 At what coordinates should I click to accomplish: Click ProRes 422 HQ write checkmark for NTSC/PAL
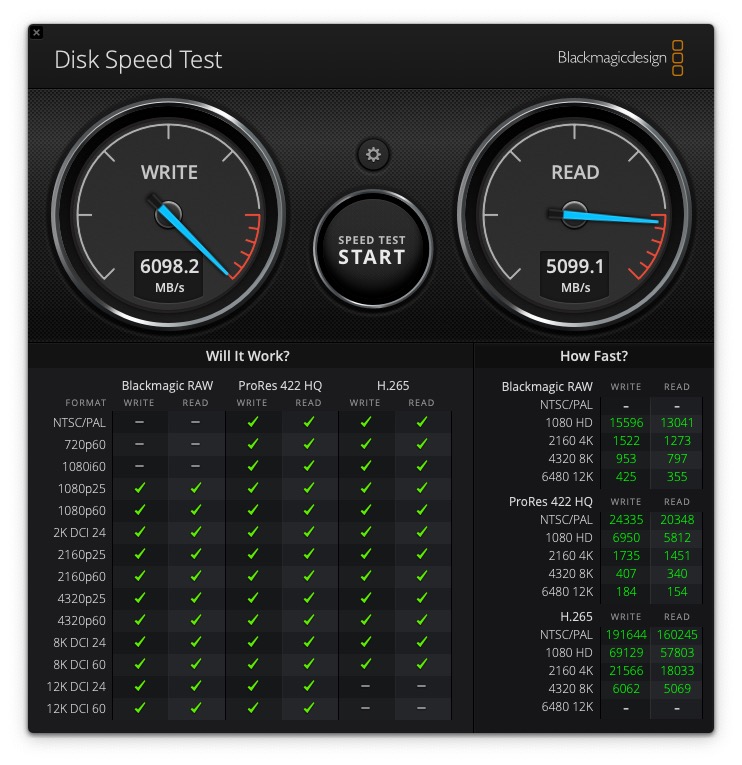tap(253, 422)
